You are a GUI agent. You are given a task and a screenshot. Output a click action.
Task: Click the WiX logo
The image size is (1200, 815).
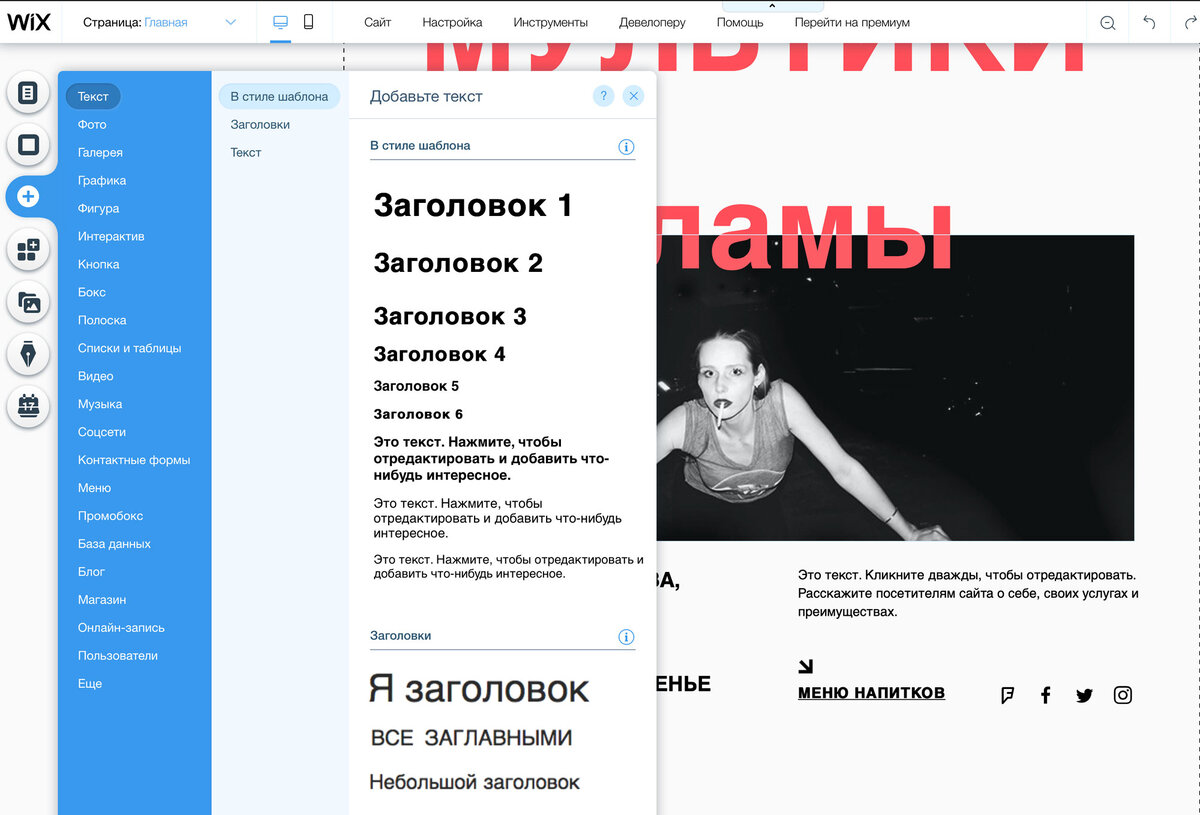coord(29,22)
